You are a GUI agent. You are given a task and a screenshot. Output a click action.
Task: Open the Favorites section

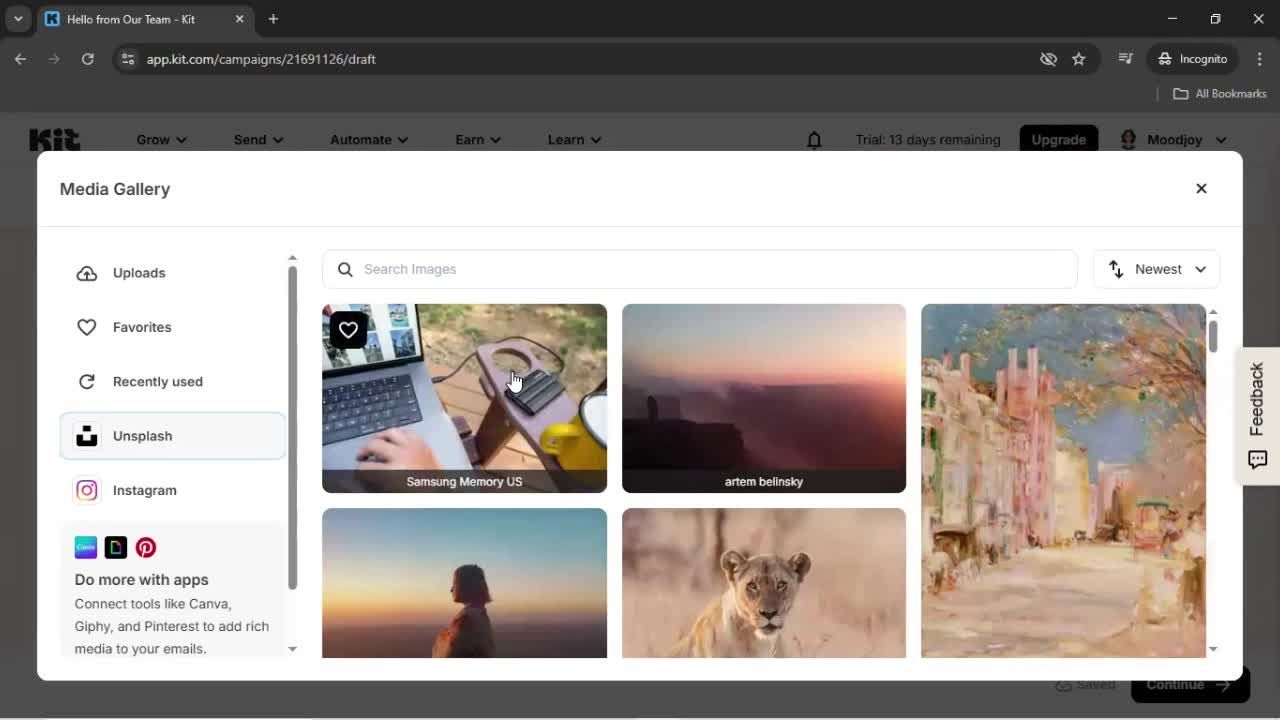coord(141,327)
